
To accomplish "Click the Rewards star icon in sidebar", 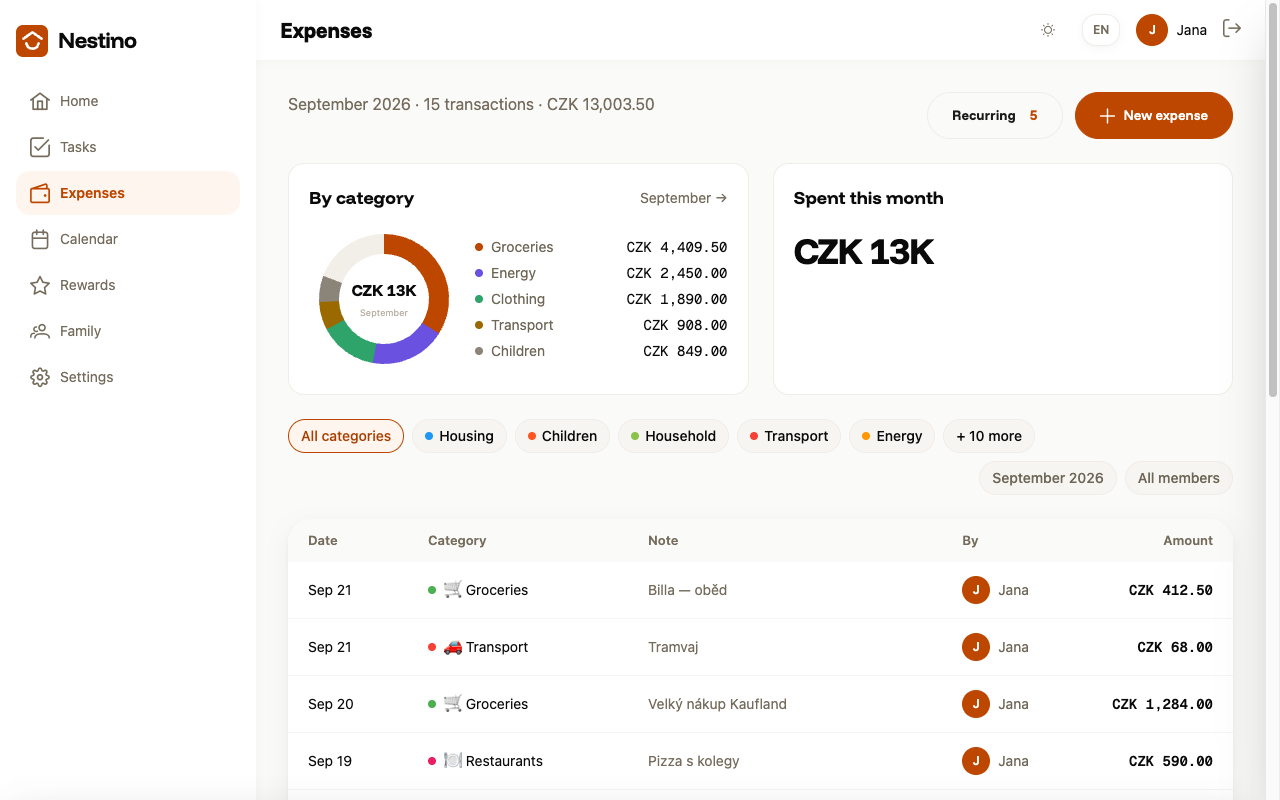I will [x=40, y=285].
